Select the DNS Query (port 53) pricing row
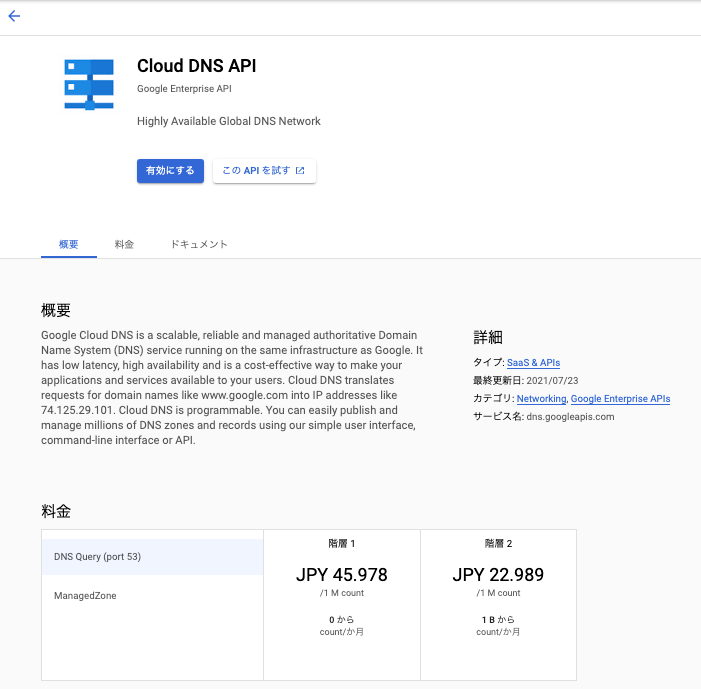Image resolution: width=701 pixels, height=689 pixels. (152, 557)
